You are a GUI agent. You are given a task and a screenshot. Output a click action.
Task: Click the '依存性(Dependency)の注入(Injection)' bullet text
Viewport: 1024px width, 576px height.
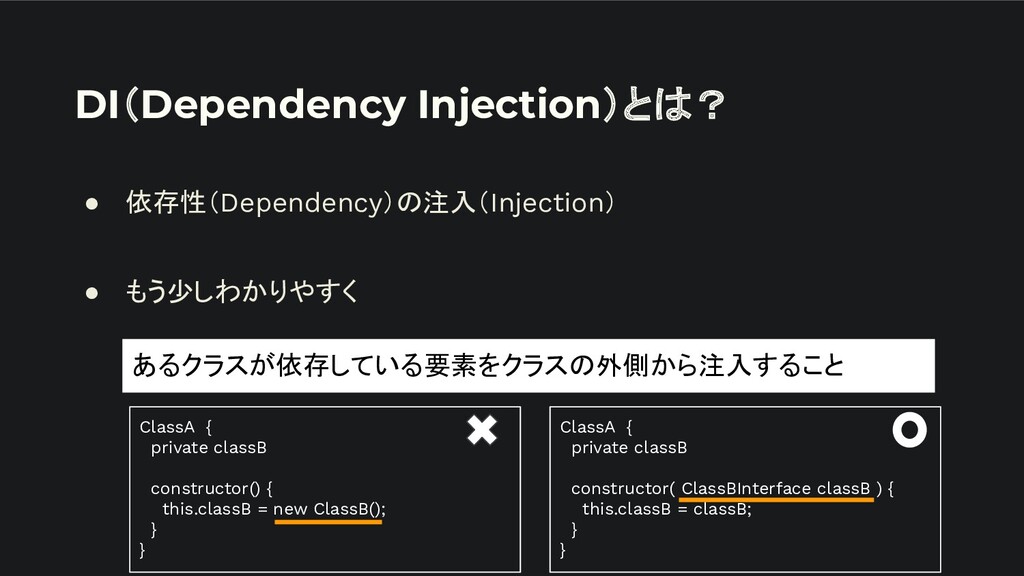(x=370, y=202)
